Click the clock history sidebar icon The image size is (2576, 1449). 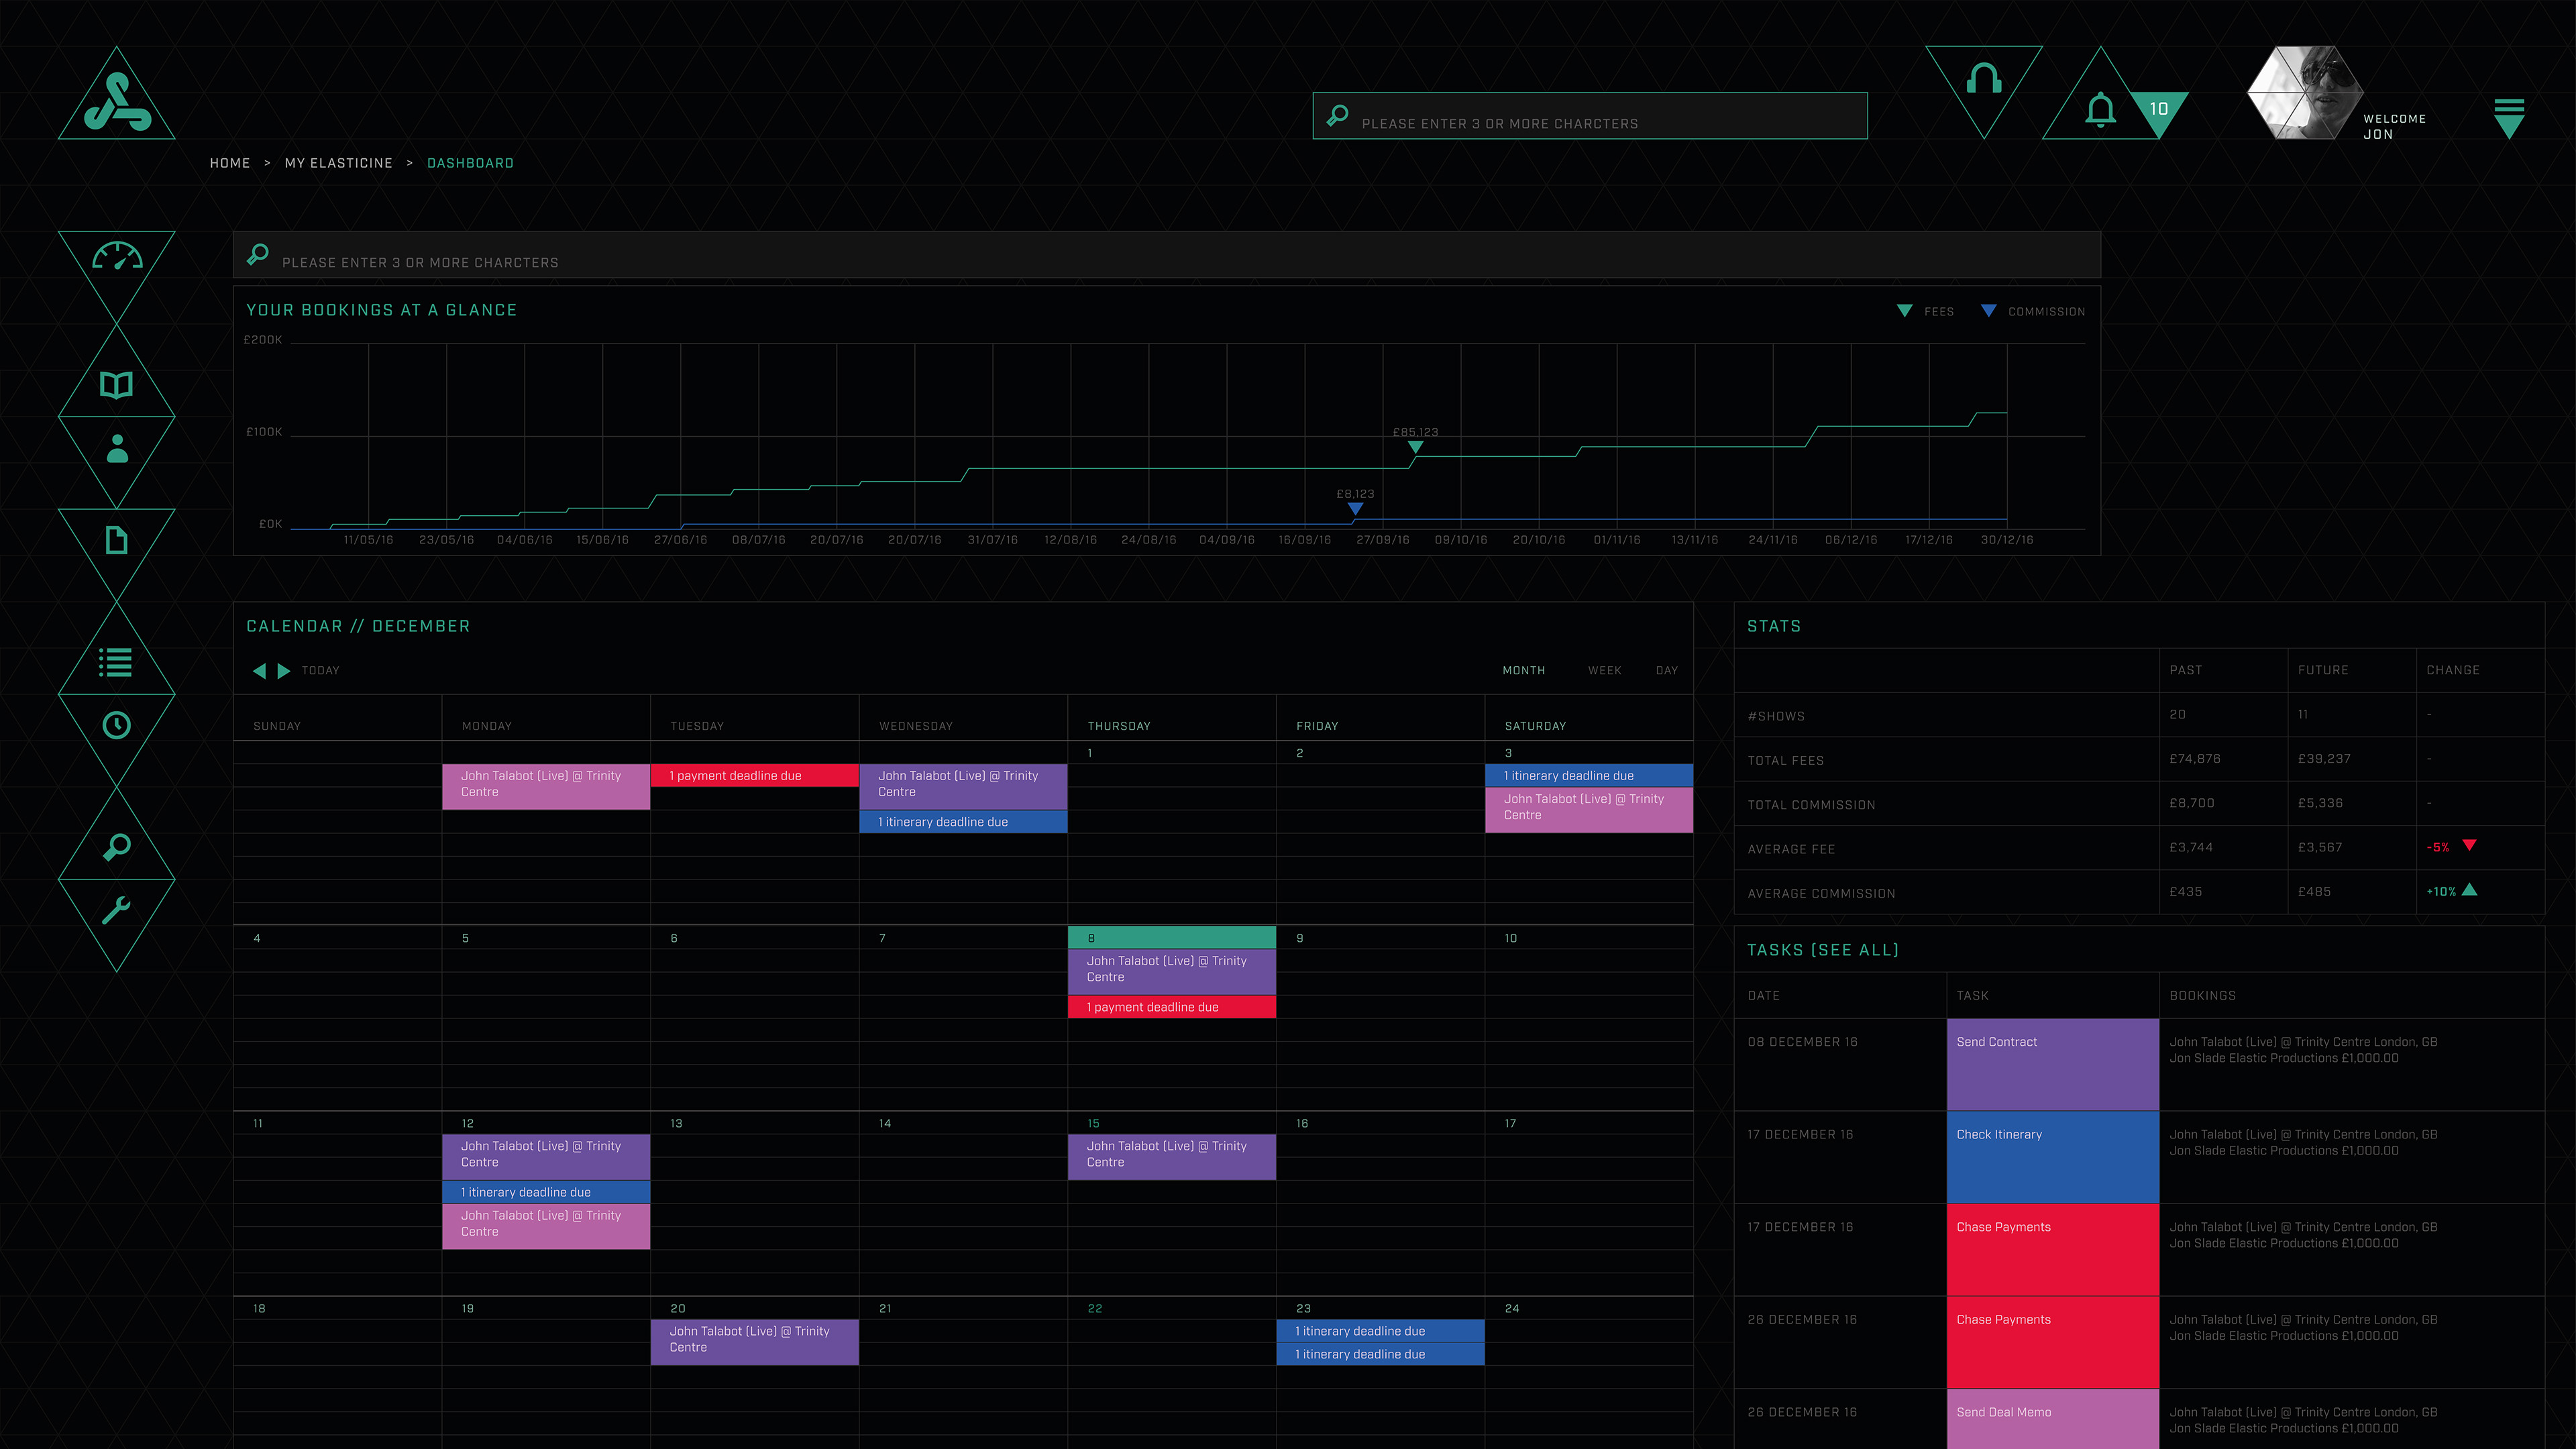tap(117, 725)
